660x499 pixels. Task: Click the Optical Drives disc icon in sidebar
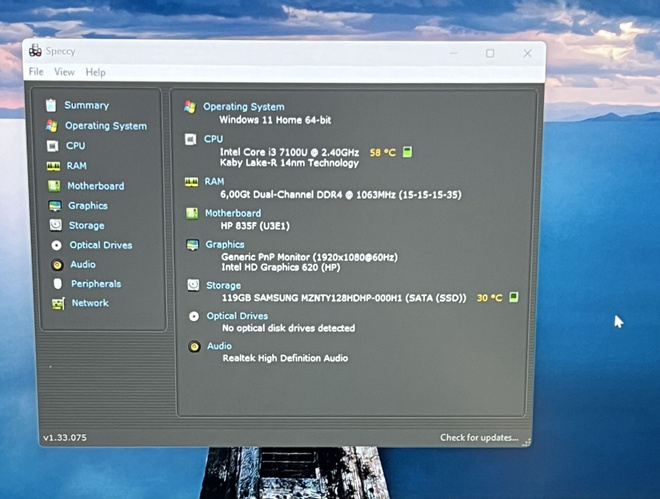(56, 245)
